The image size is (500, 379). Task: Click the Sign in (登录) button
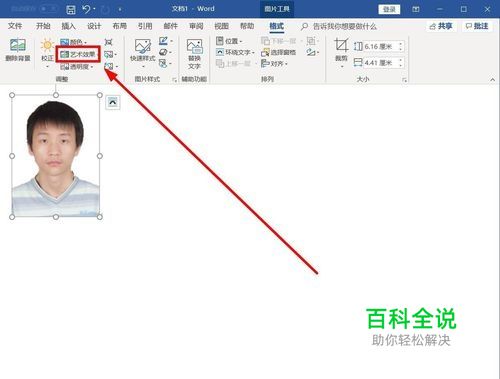pos(389,9)
